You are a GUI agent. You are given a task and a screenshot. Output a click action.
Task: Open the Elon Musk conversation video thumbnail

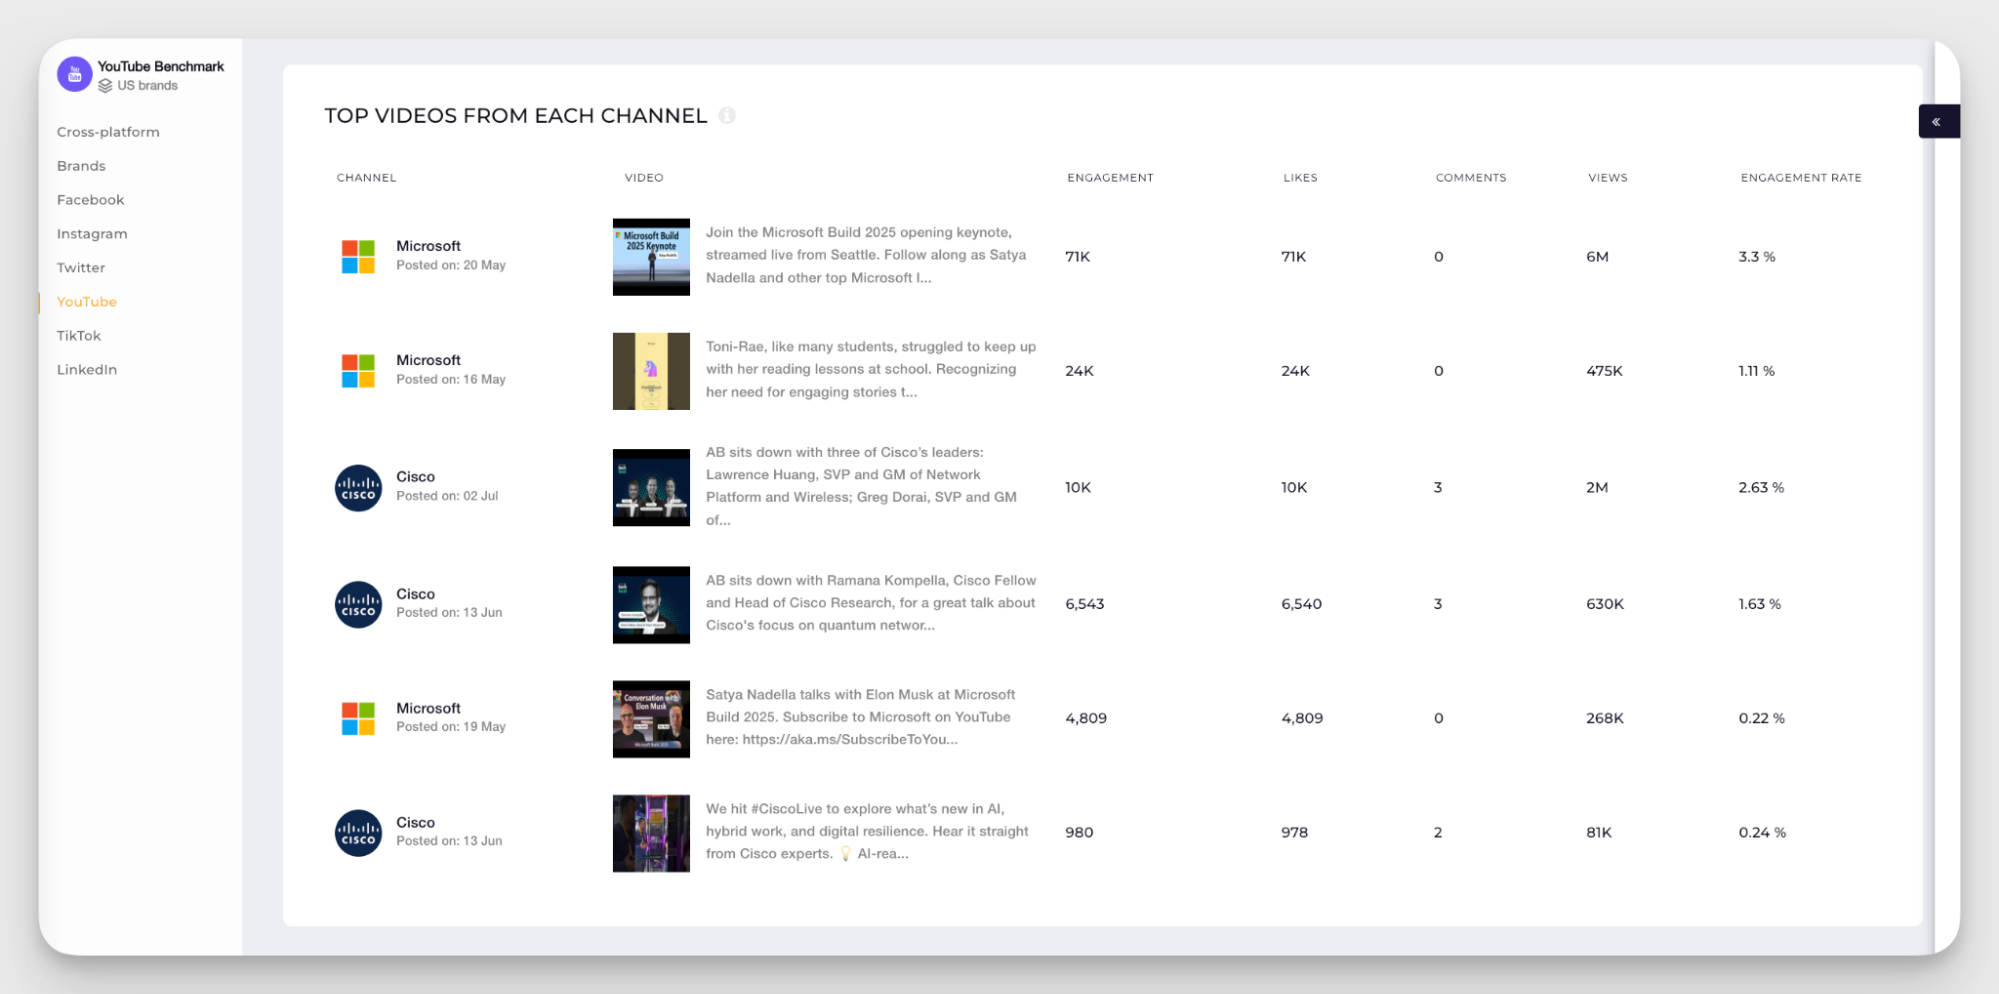(x=651, y=719)
